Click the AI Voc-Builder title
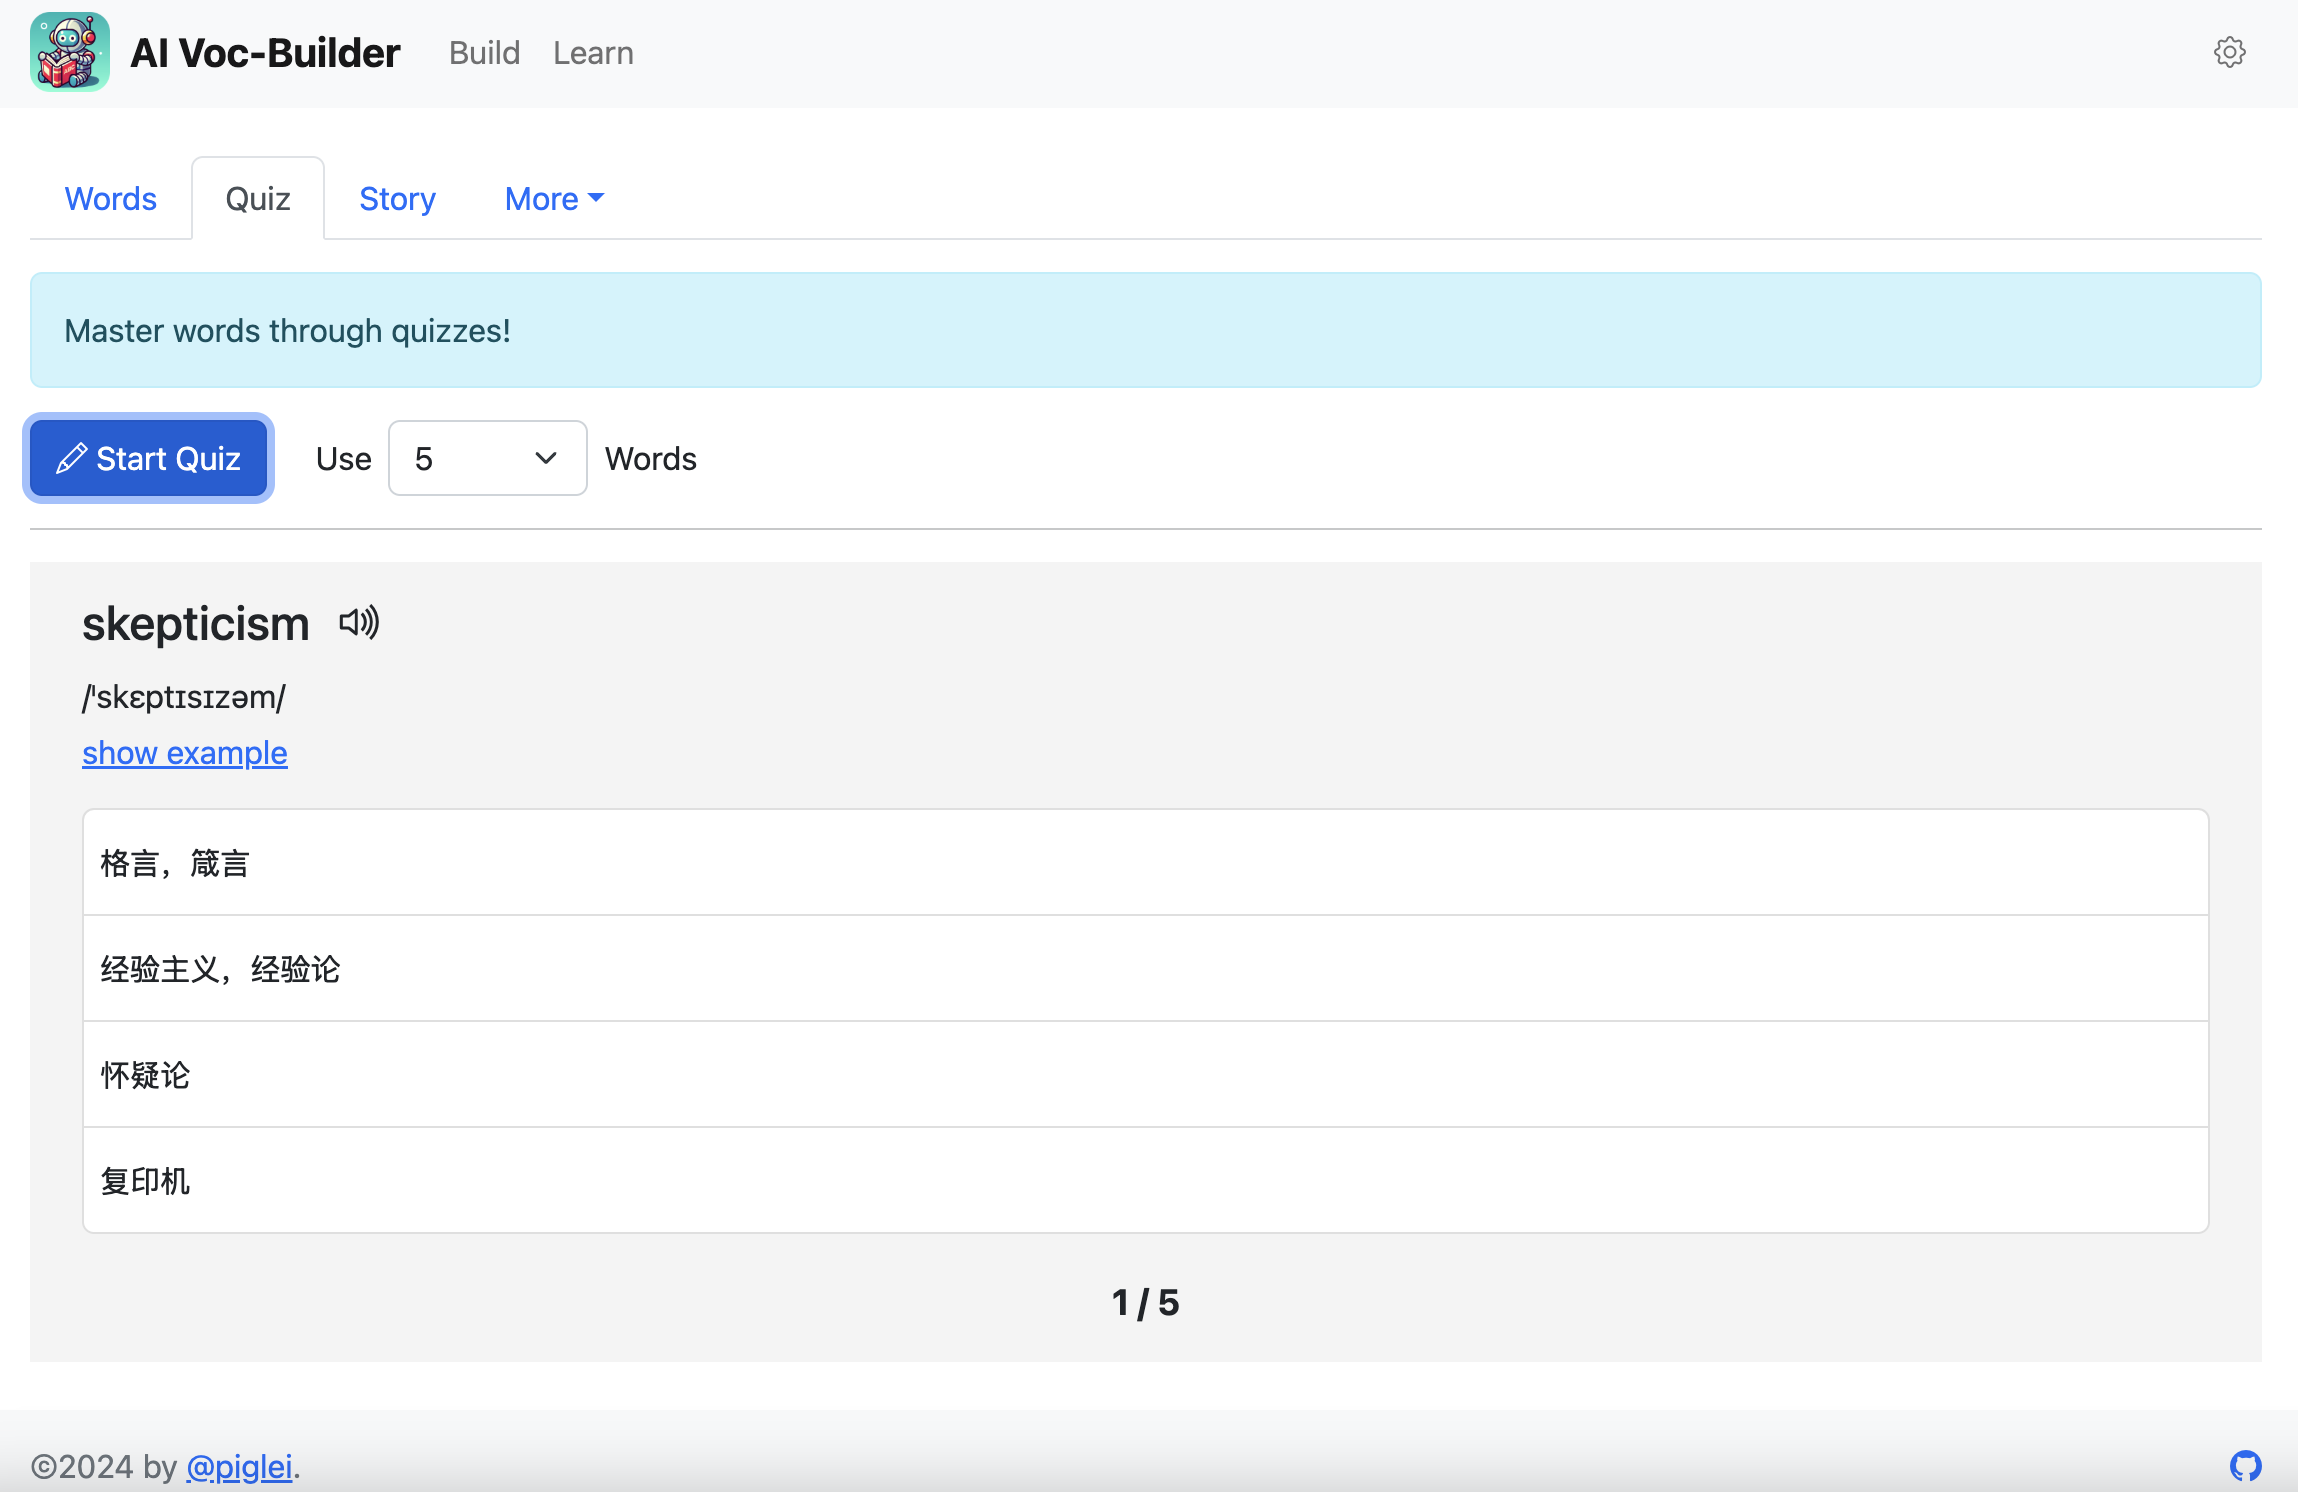This screenshot has height=1492, width=2298. (265, 53)
